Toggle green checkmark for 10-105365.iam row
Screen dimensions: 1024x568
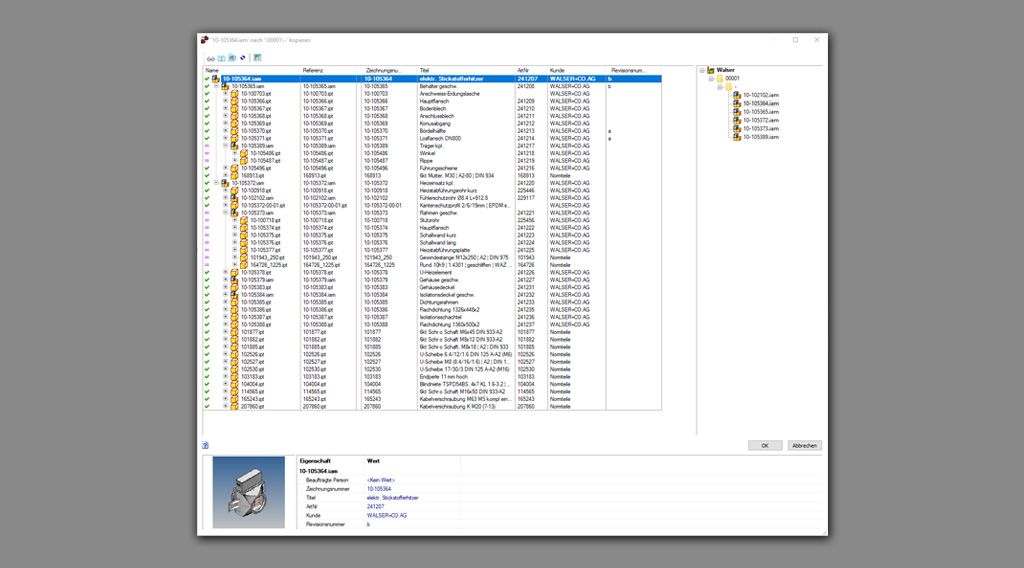pos(207,87)
